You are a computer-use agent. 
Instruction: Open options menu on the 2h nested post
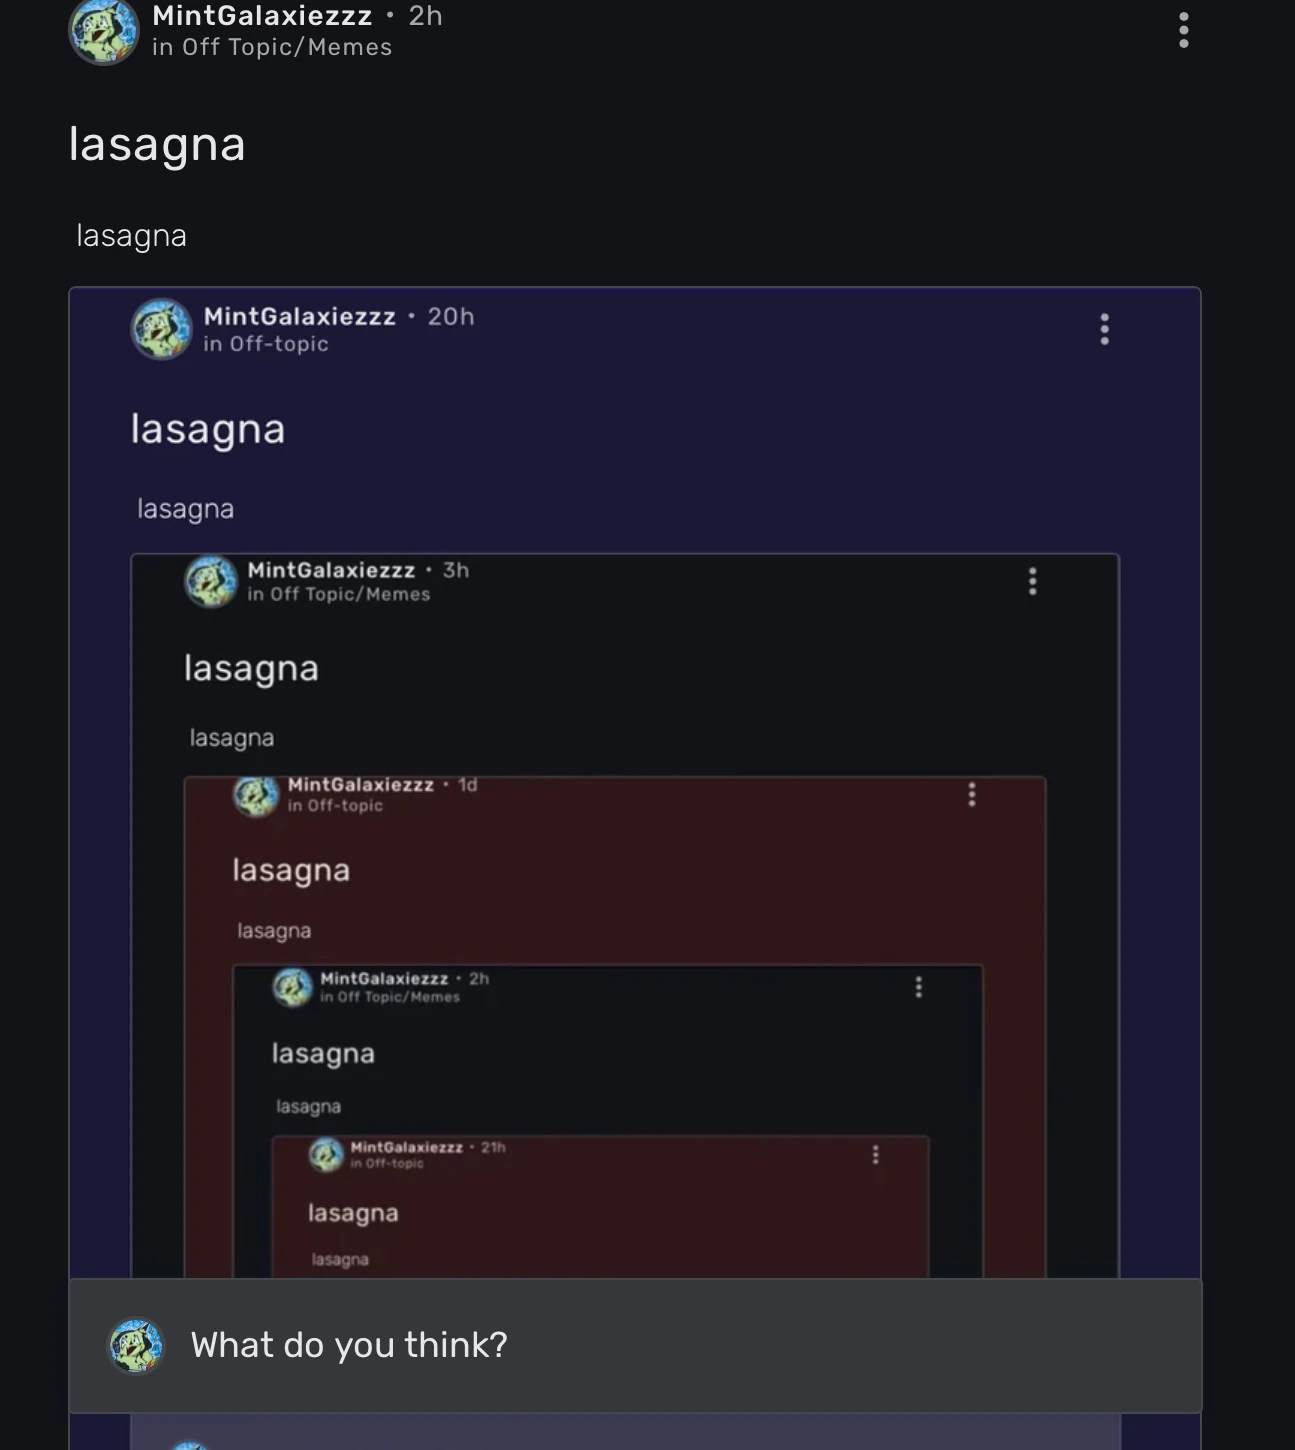pos(918,987)
